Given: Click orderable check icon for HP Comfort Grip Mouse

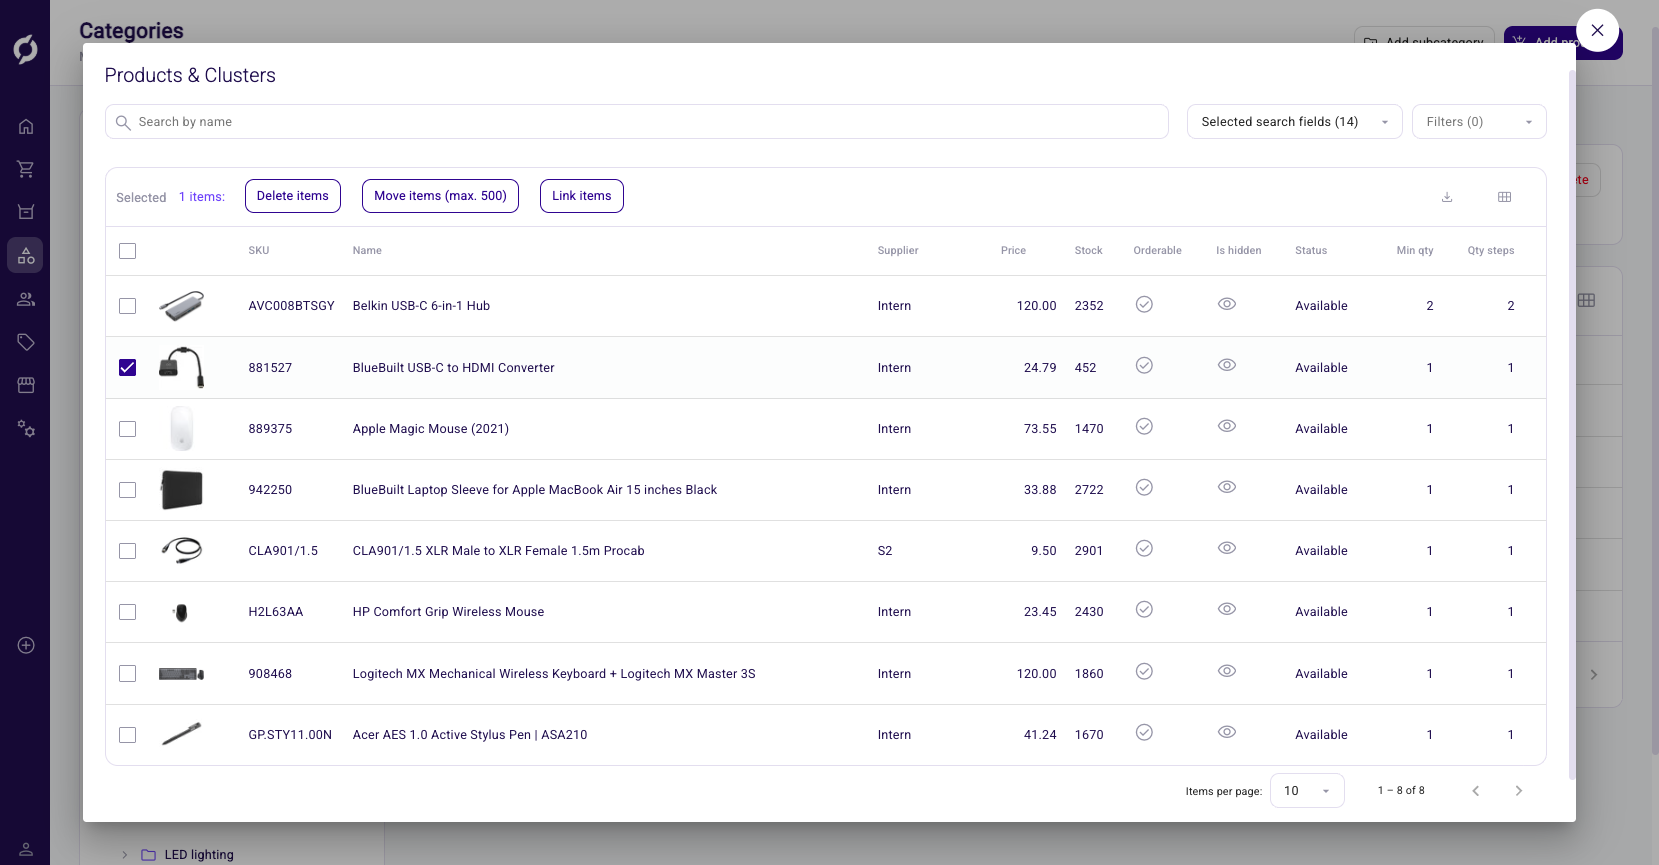Looking at the screenshot, I should click(1144, 609).
